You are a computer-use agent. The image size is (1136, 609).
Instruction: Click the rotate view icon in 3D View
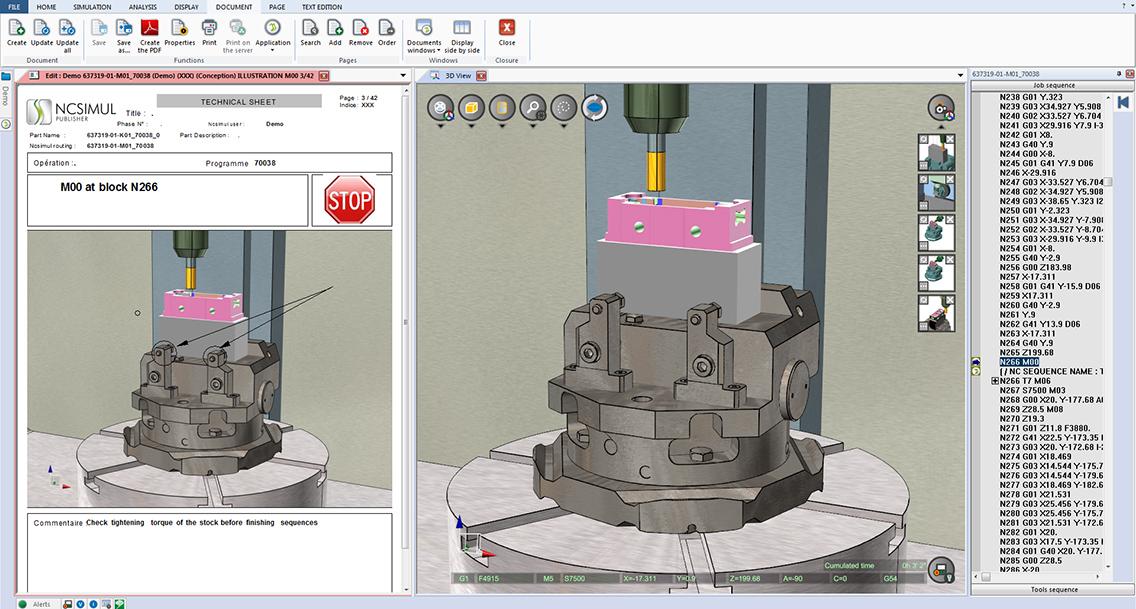[x=594, y=108]
